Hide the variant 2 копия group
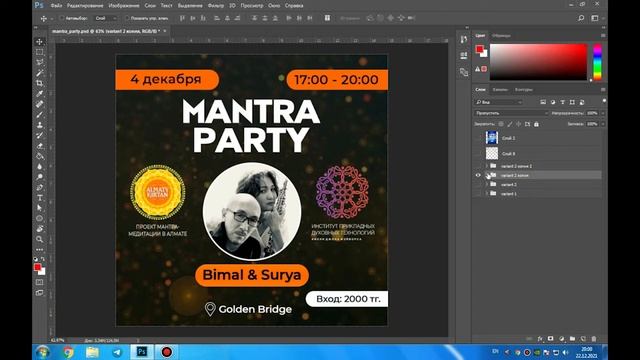 [x=478, y=175]
